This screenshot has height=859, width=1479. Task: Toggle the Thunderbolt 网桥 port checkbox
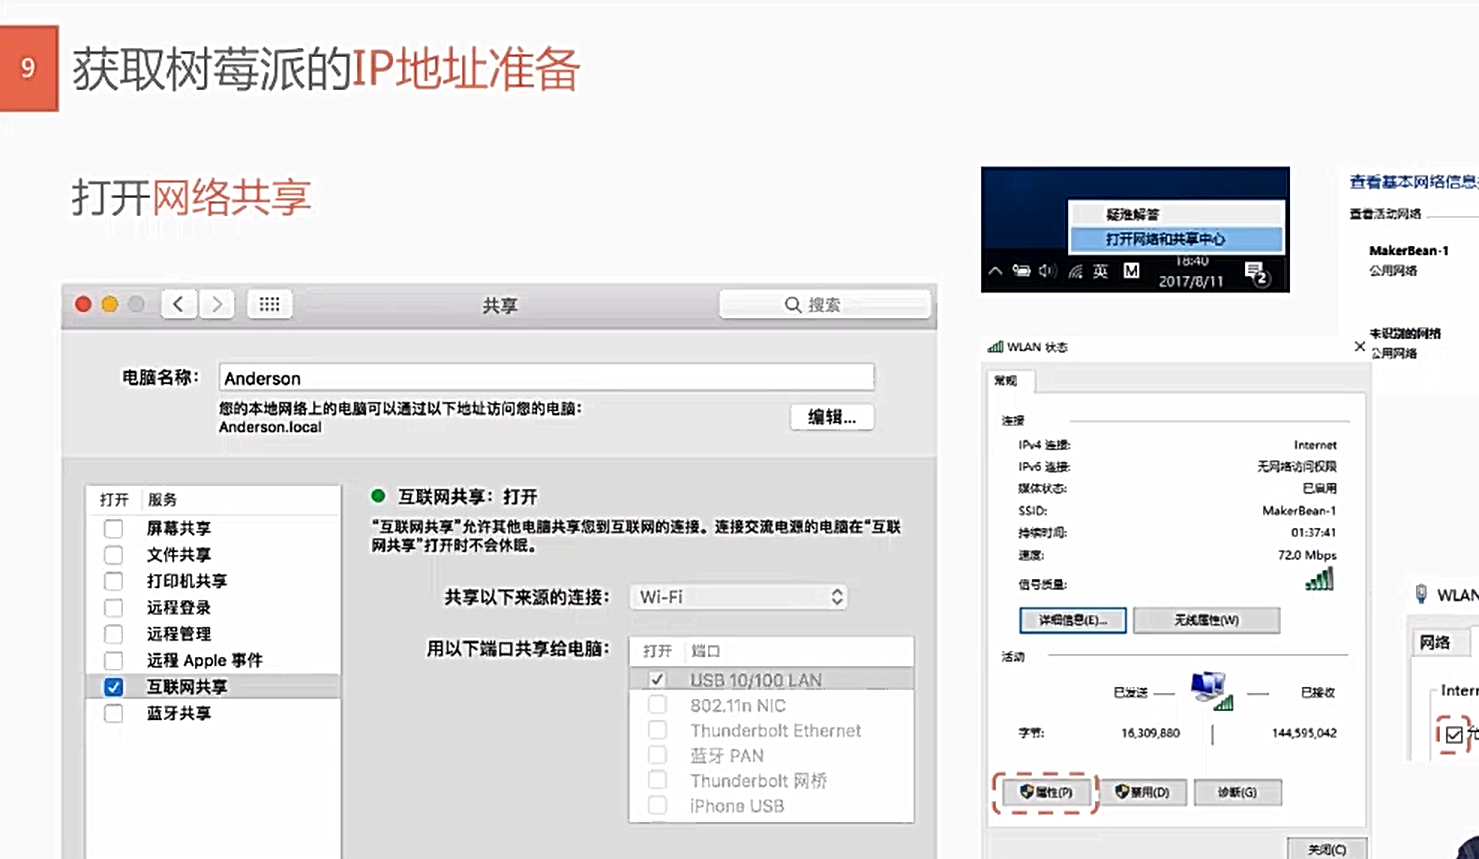point(657,780)
